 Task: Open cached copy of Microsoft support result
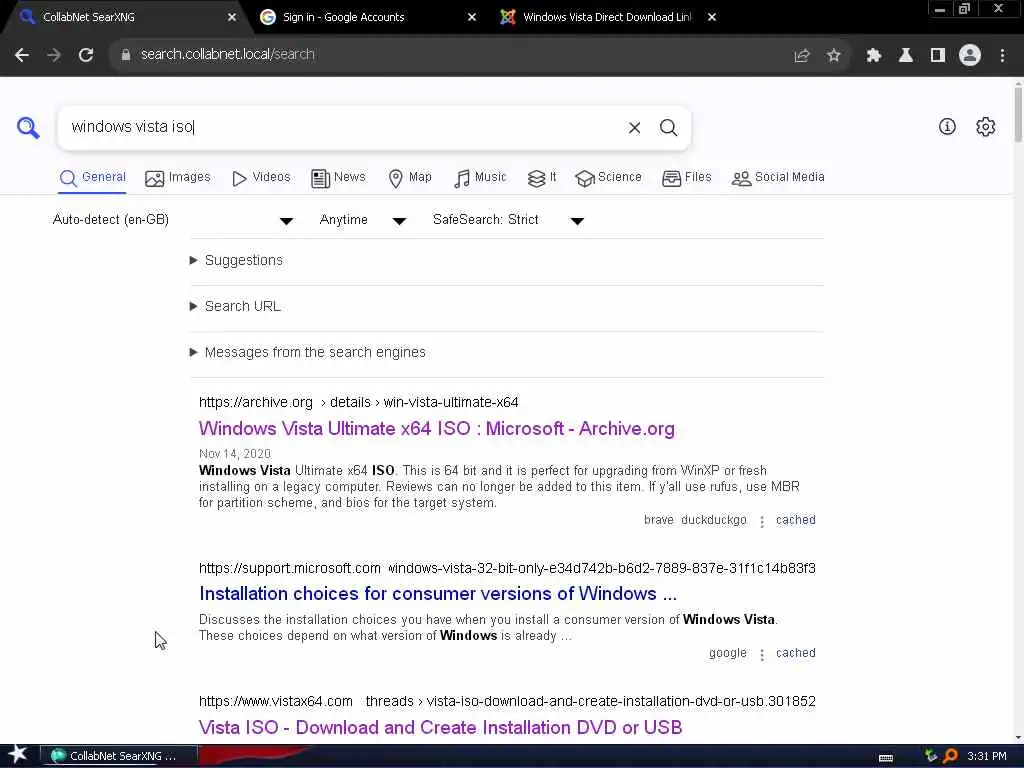click(795, 653)
